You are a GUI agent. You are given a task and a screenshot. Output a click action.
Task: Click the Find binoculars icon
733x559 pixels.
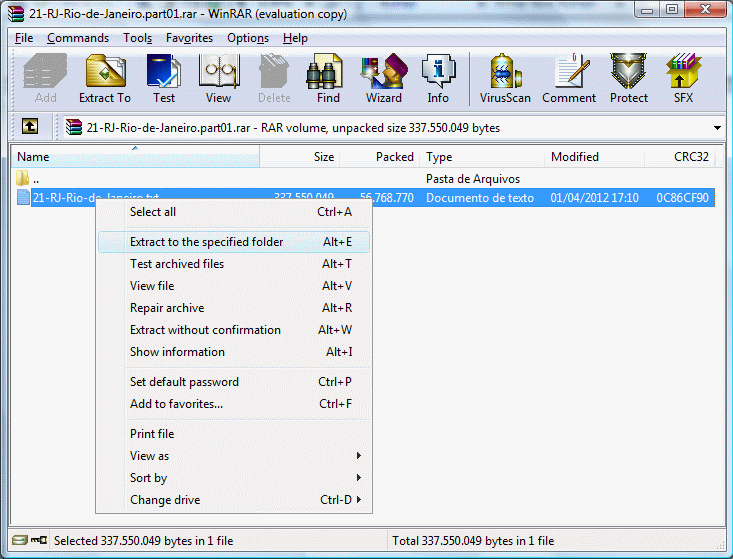point(328,79)
